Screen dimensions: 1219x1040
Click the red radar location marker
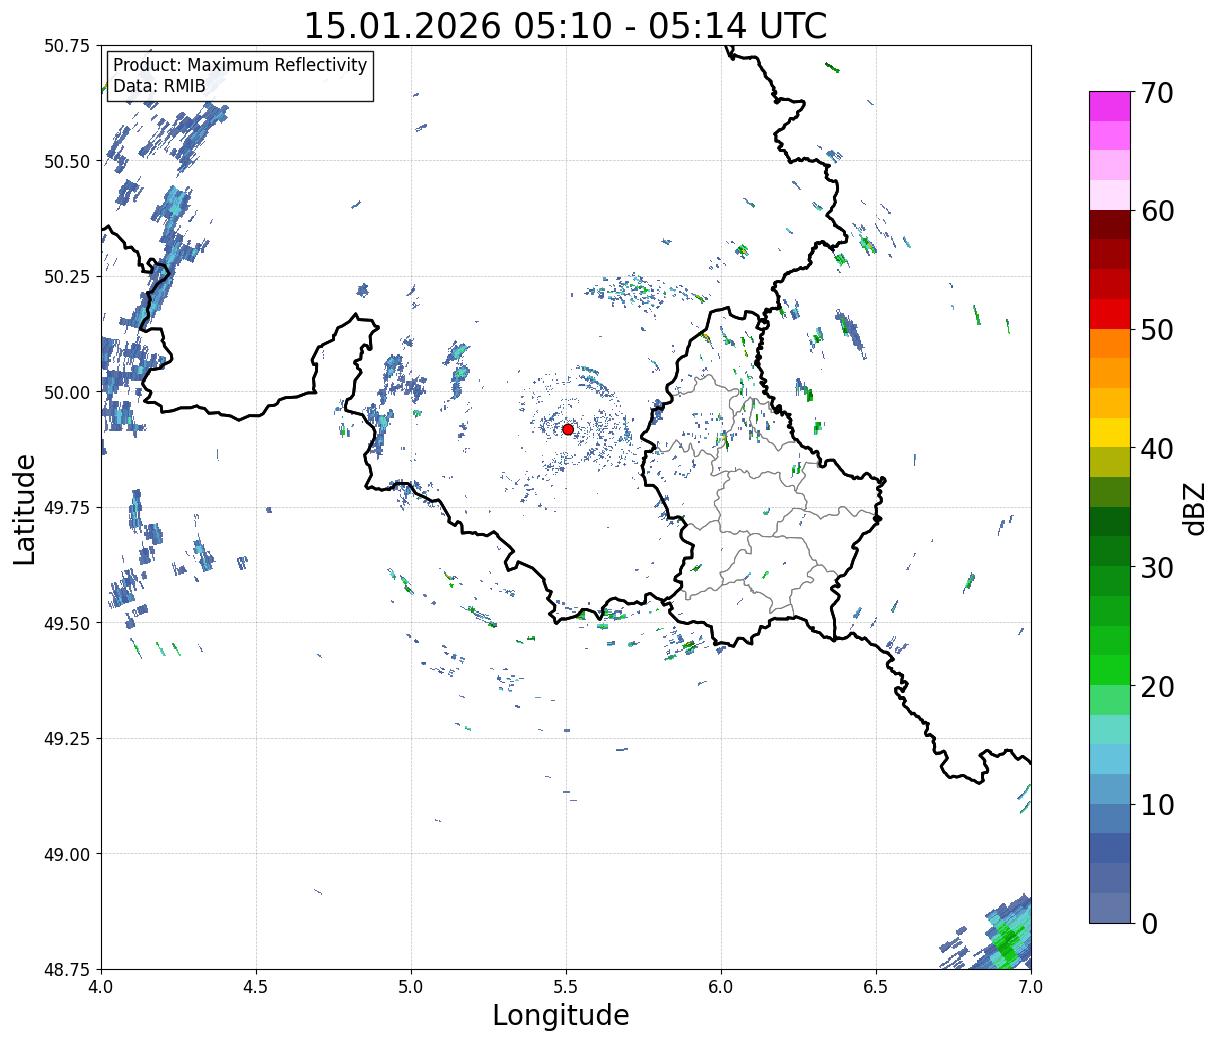[568, 429]
